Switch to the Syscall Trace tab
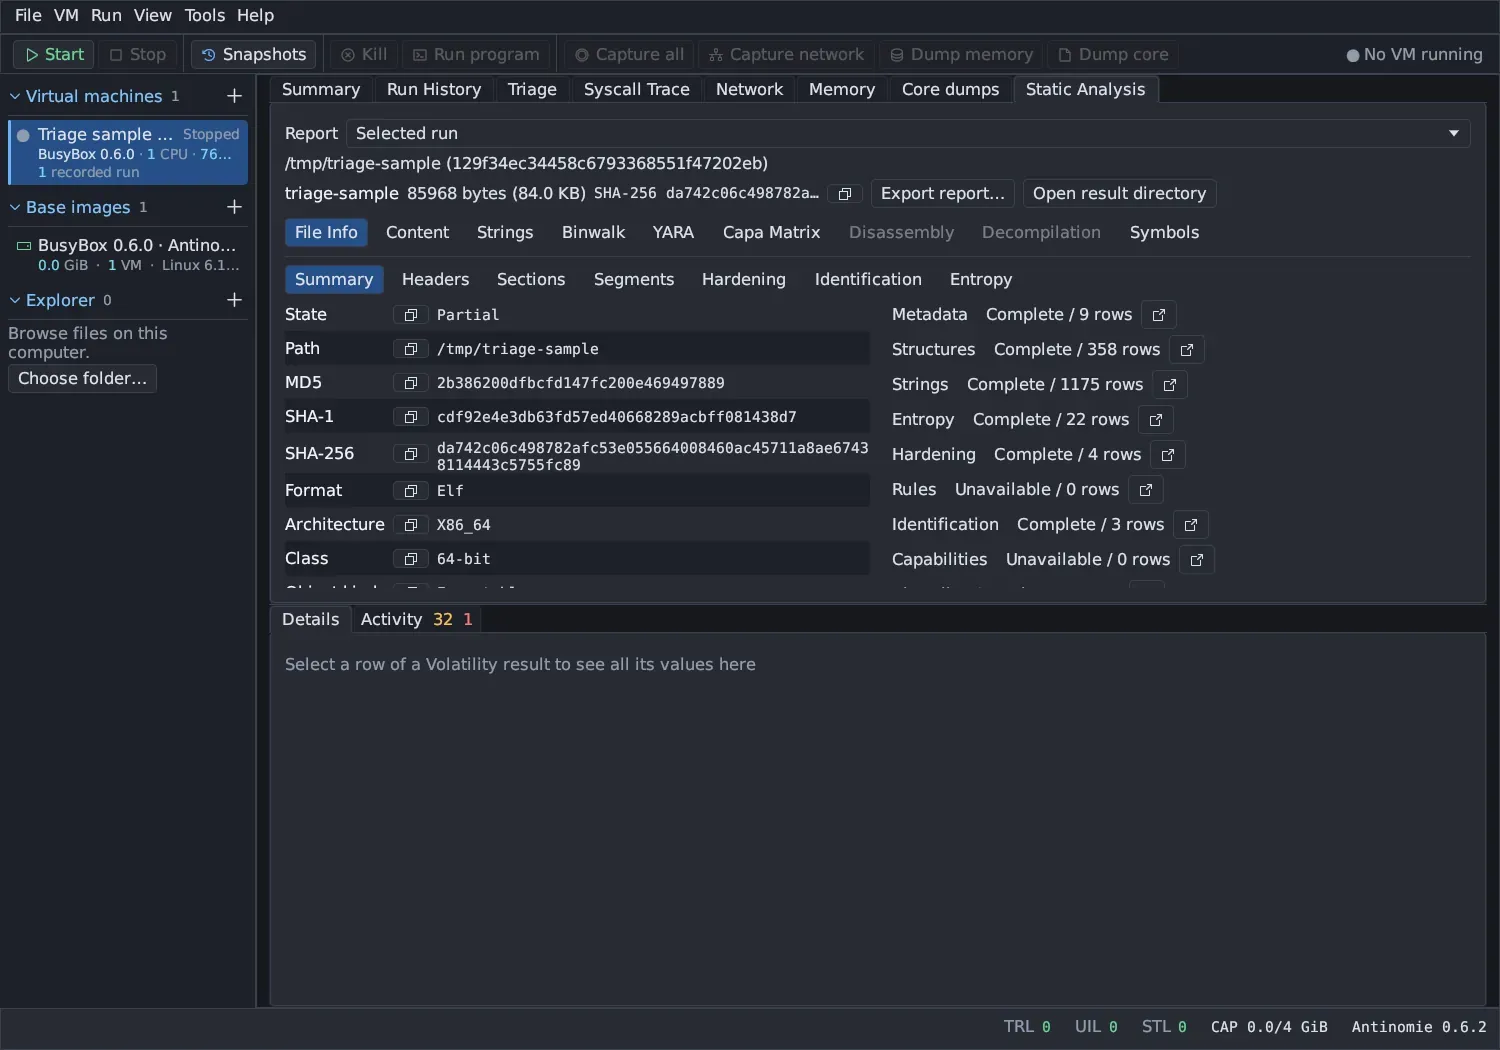Image resolution: width=1500 pixels, height=1050 pixels. [637, 89]
